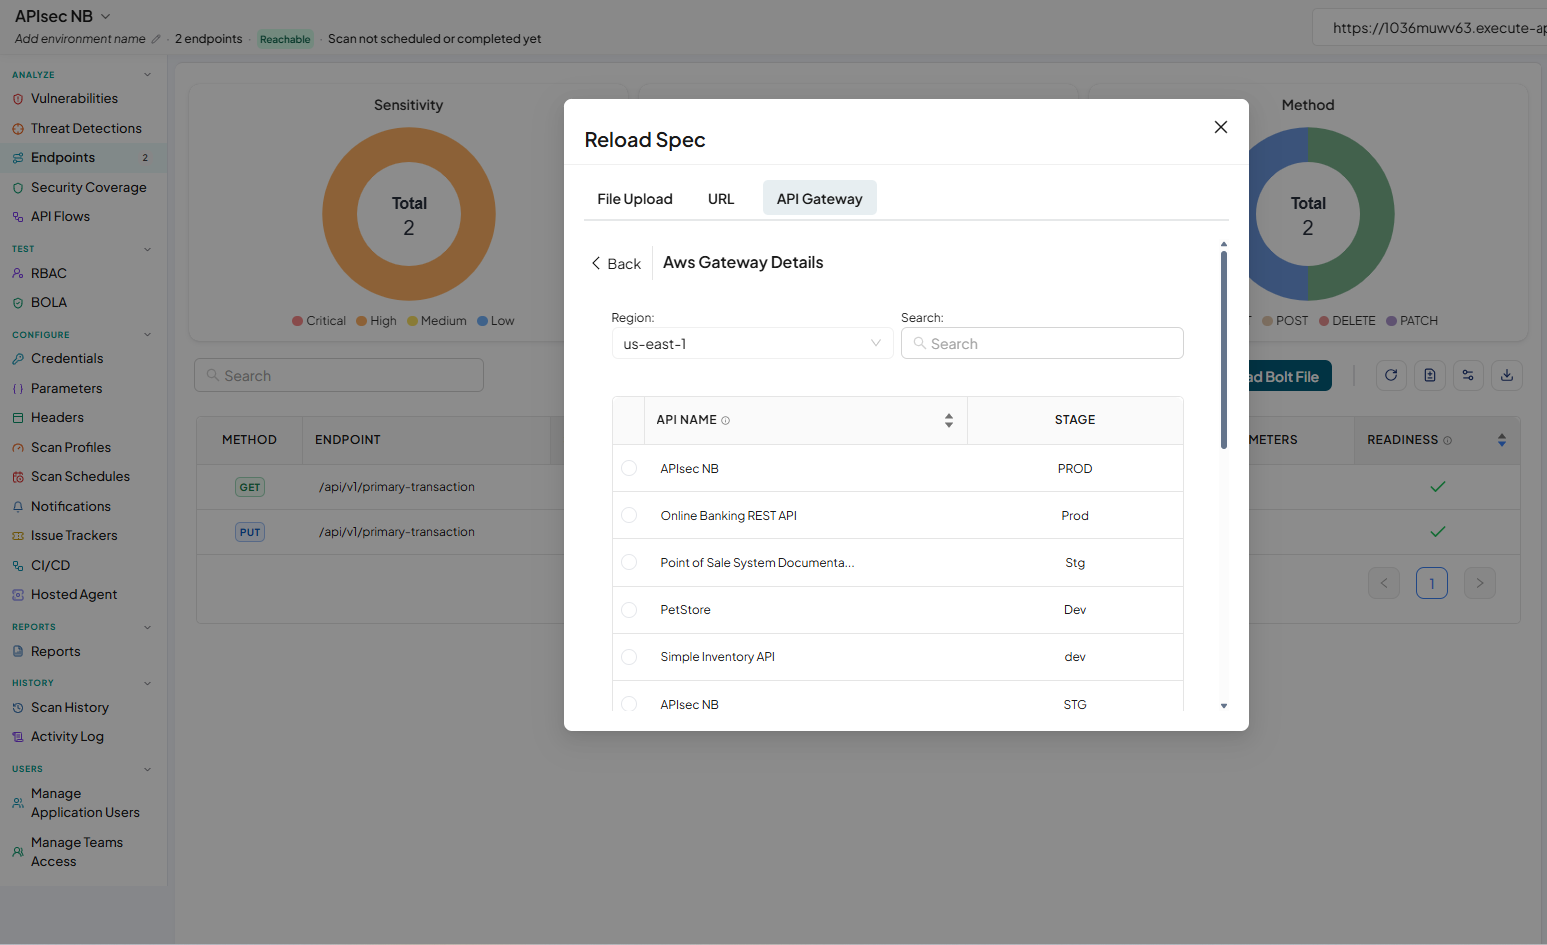The width and height of the screenshot is (1547, 945).
Task: Click the filter settings icon in the toolbar
Action: 1468,376
